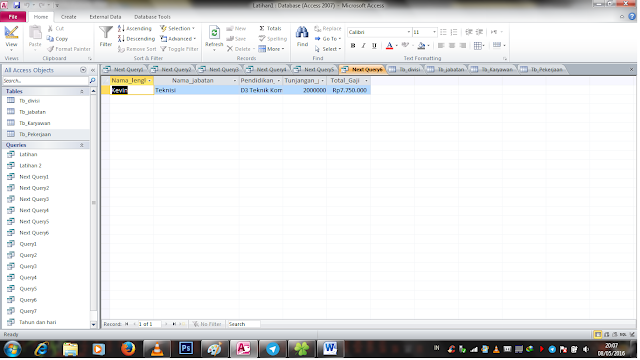Viewport: 640px width, 360px height.
Task: Open the Select dropdown
Action: 328,49
